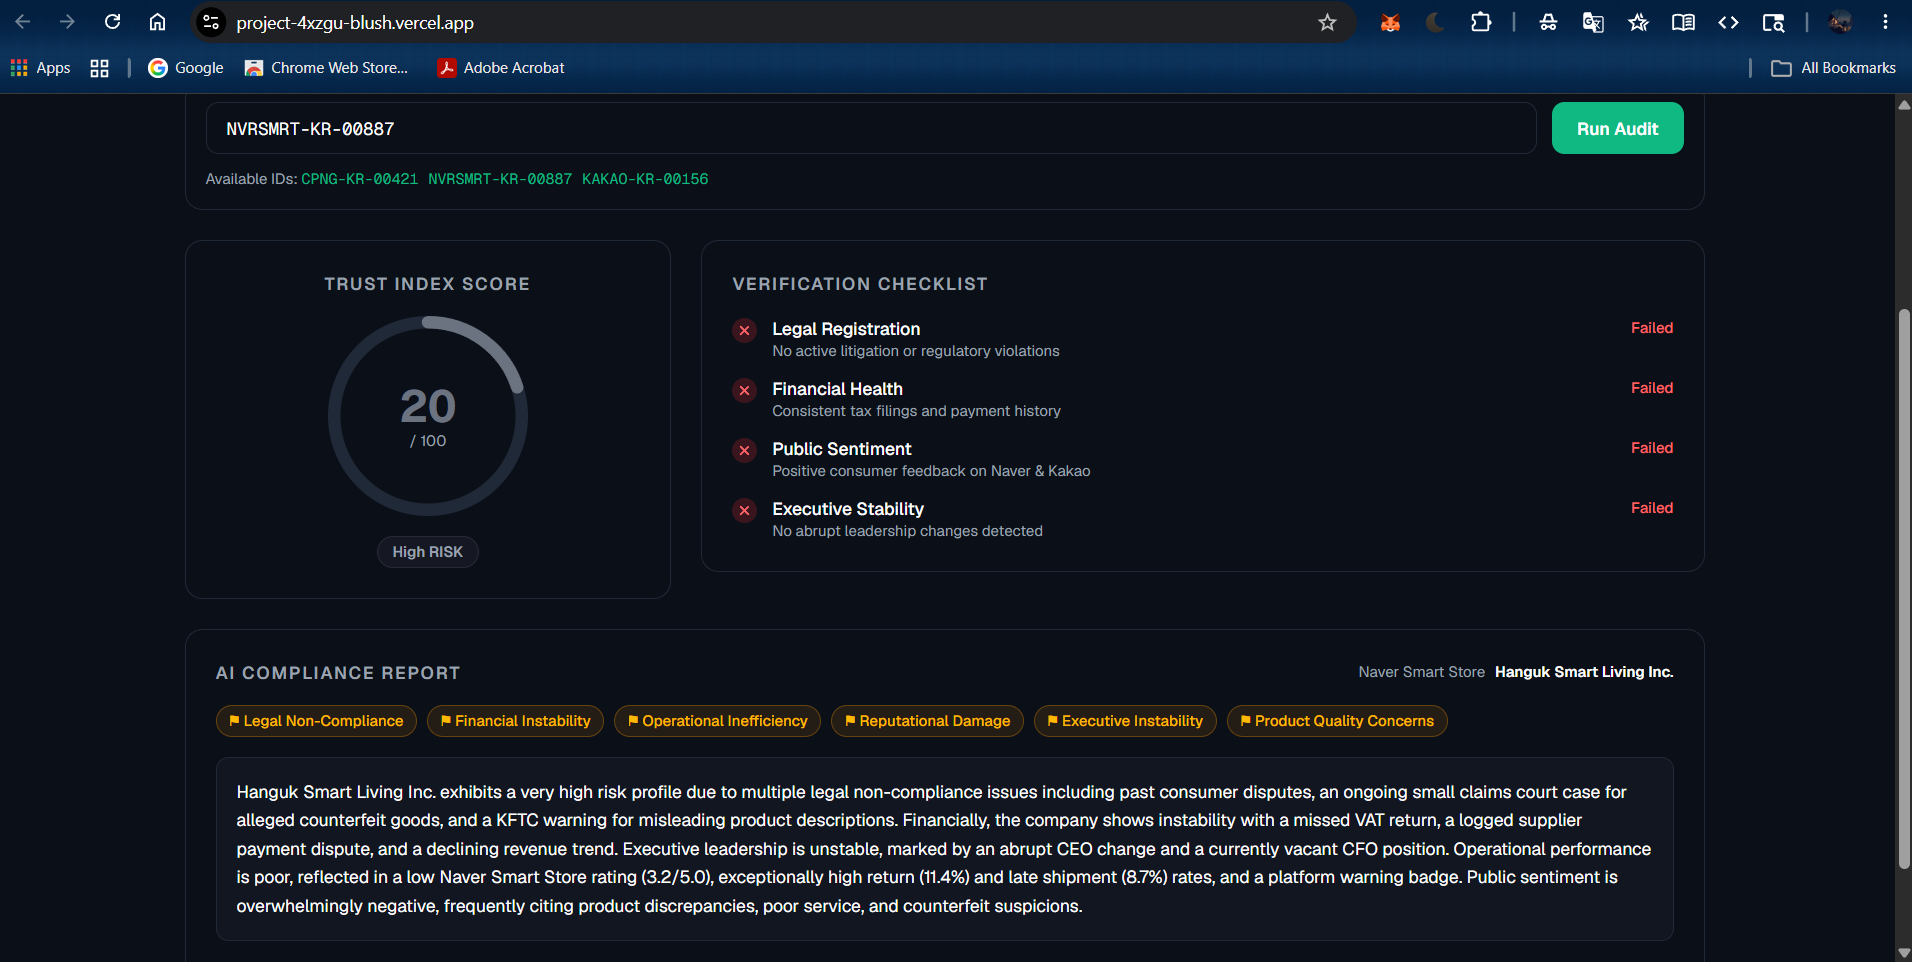This screenshot has width=1912, height=962.
Task: Reload the page with the refresh icon
Action: (112, 22)
